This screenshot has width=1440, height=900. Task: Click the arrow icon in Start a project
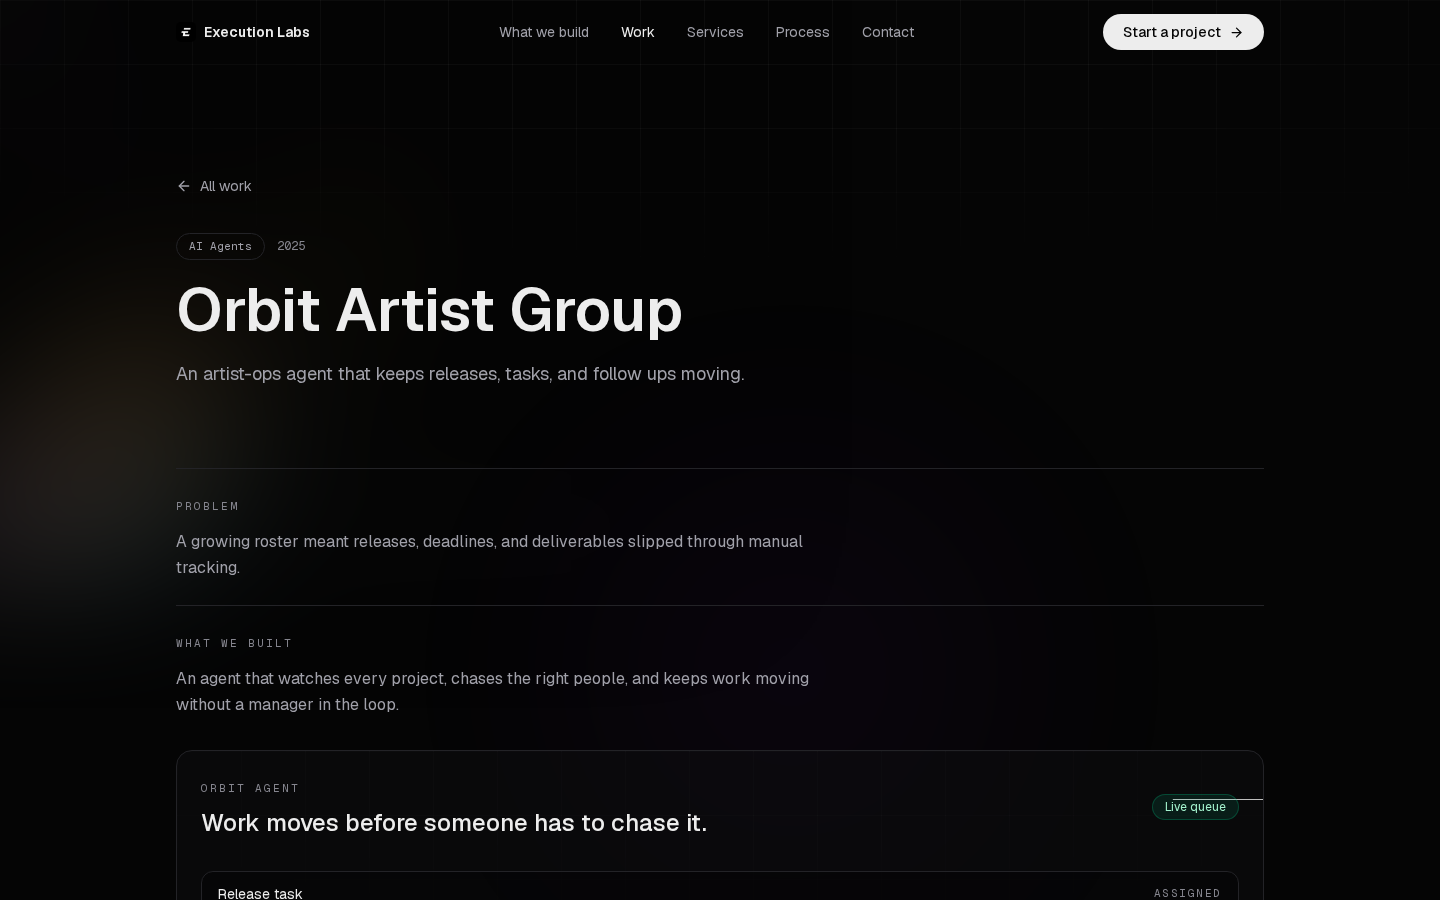pyautogui.click(x=1236, y=32)
